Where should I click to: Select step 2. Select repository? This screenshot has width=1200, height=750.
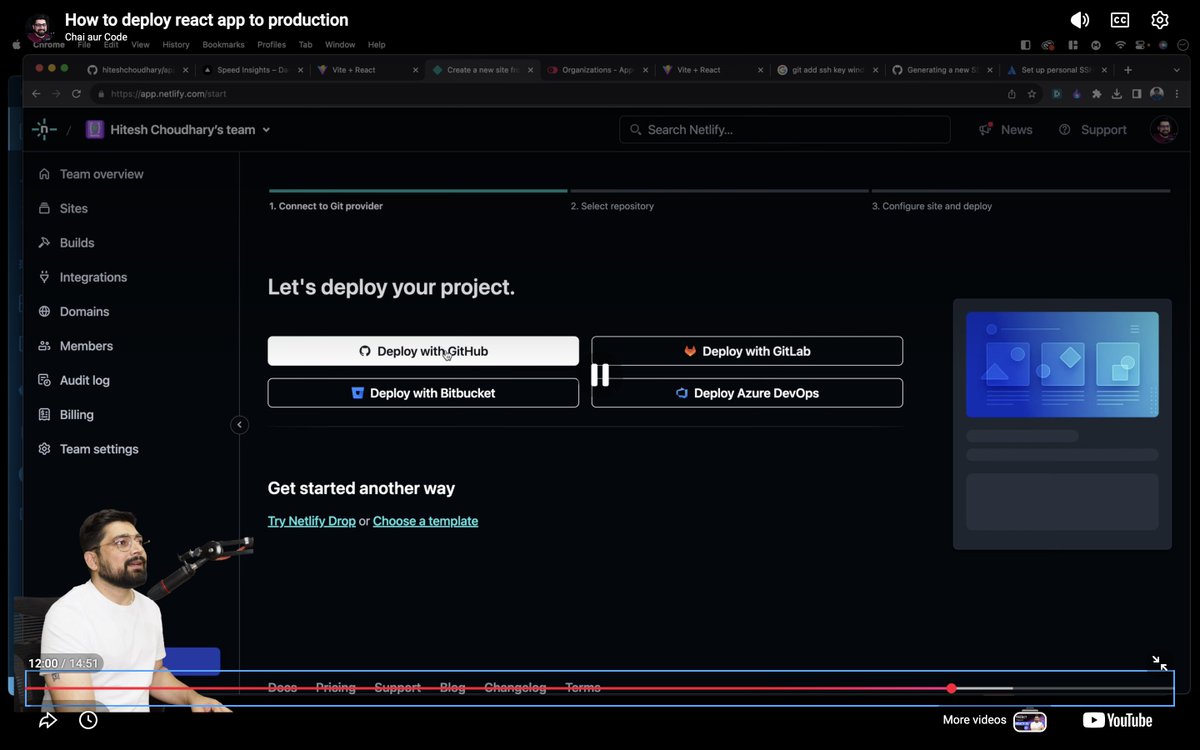click(x=612, y=206)
